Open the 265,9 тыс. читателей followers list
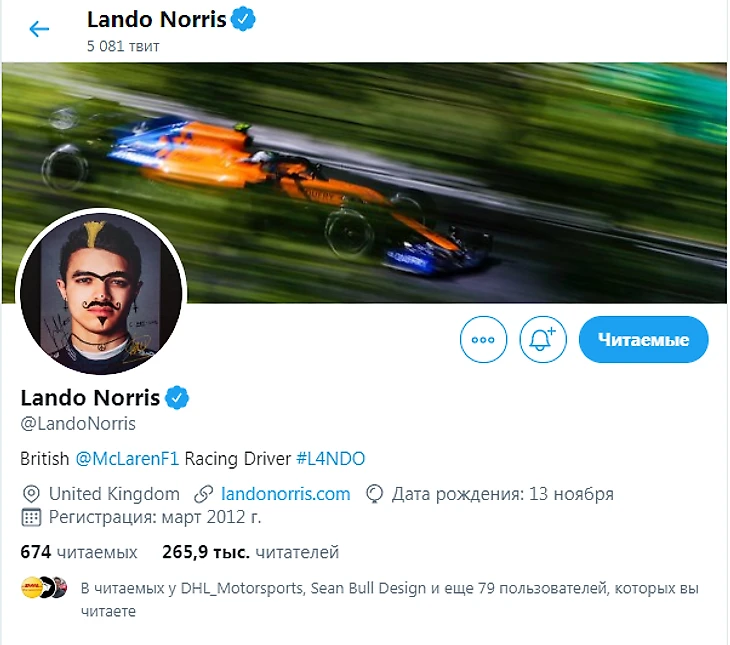The width and height of the screenshot is (730, 645). tap(250, 552)
